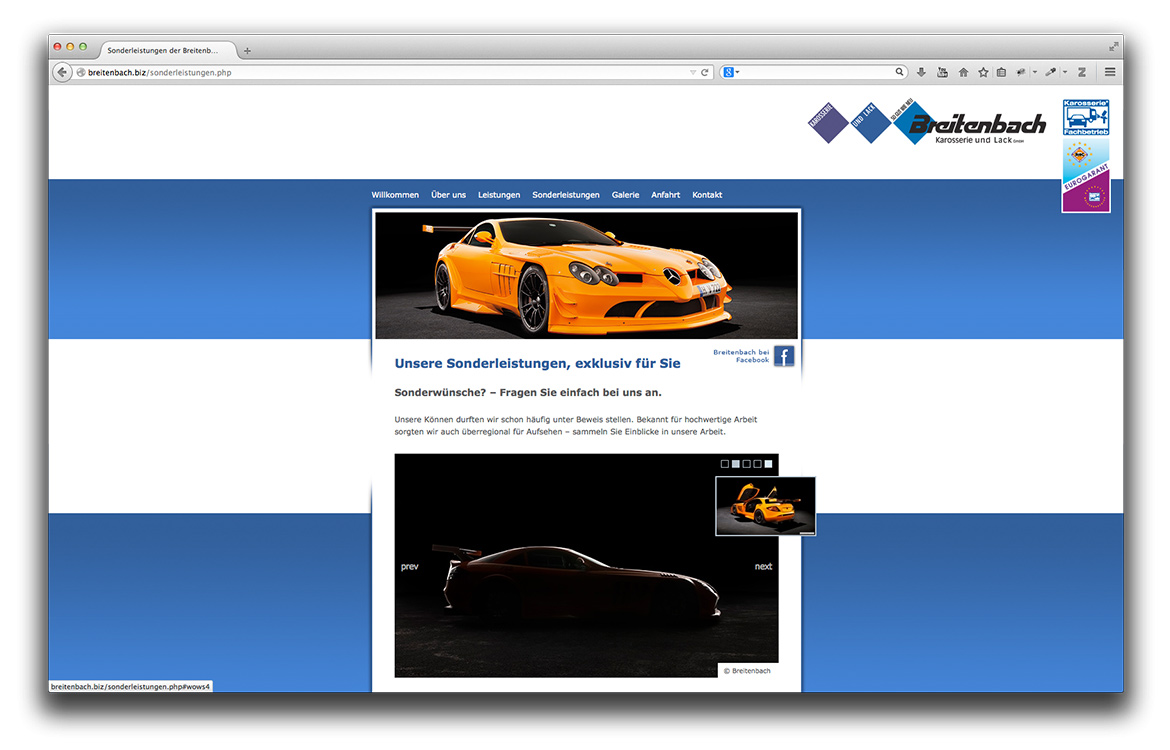Click the orange car preview thumbnail
The width and height of the screenshot is (1170, 750).
coord(765,506)
